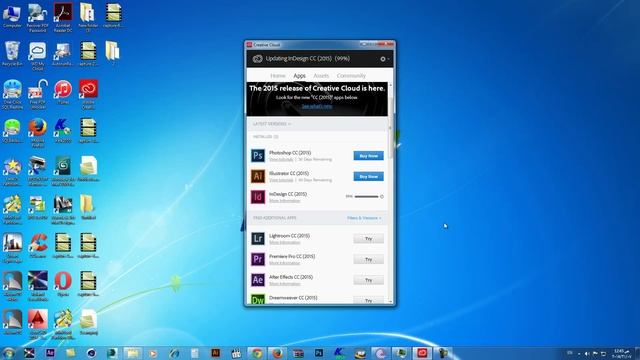Screen dimensions: 640x360
Task: Click the Creative Cloud panel vertical scrollbar
Action: [391, 127]
